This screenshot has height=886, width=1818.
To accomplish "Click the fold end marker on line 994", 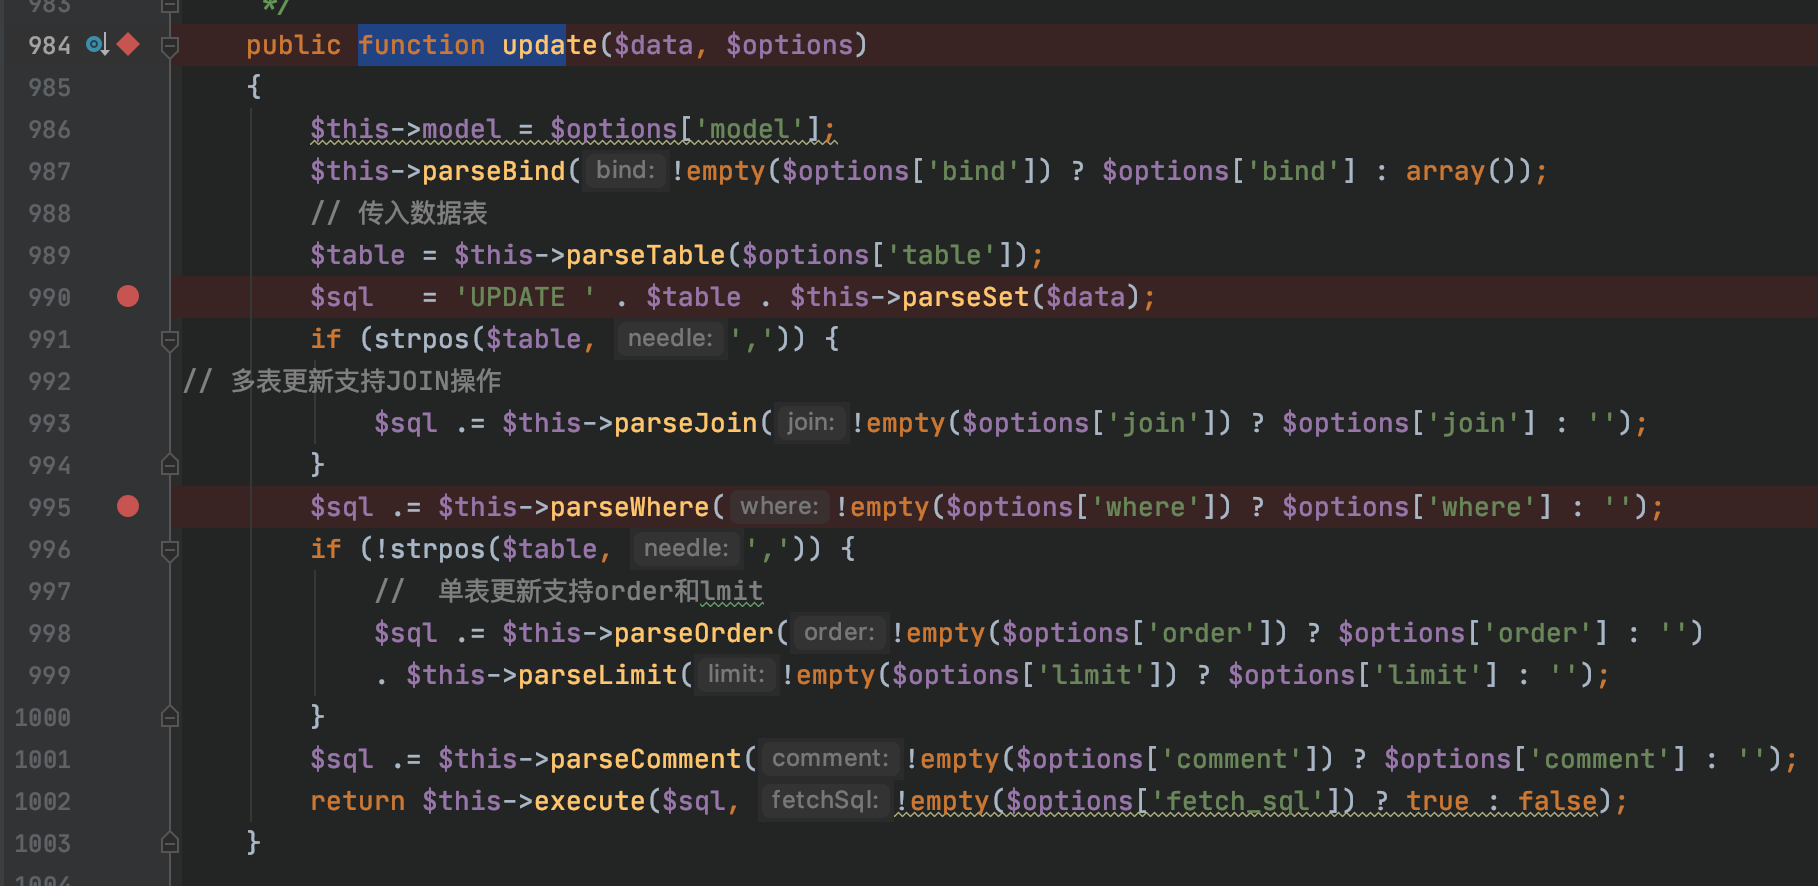I will click(170, 465).
